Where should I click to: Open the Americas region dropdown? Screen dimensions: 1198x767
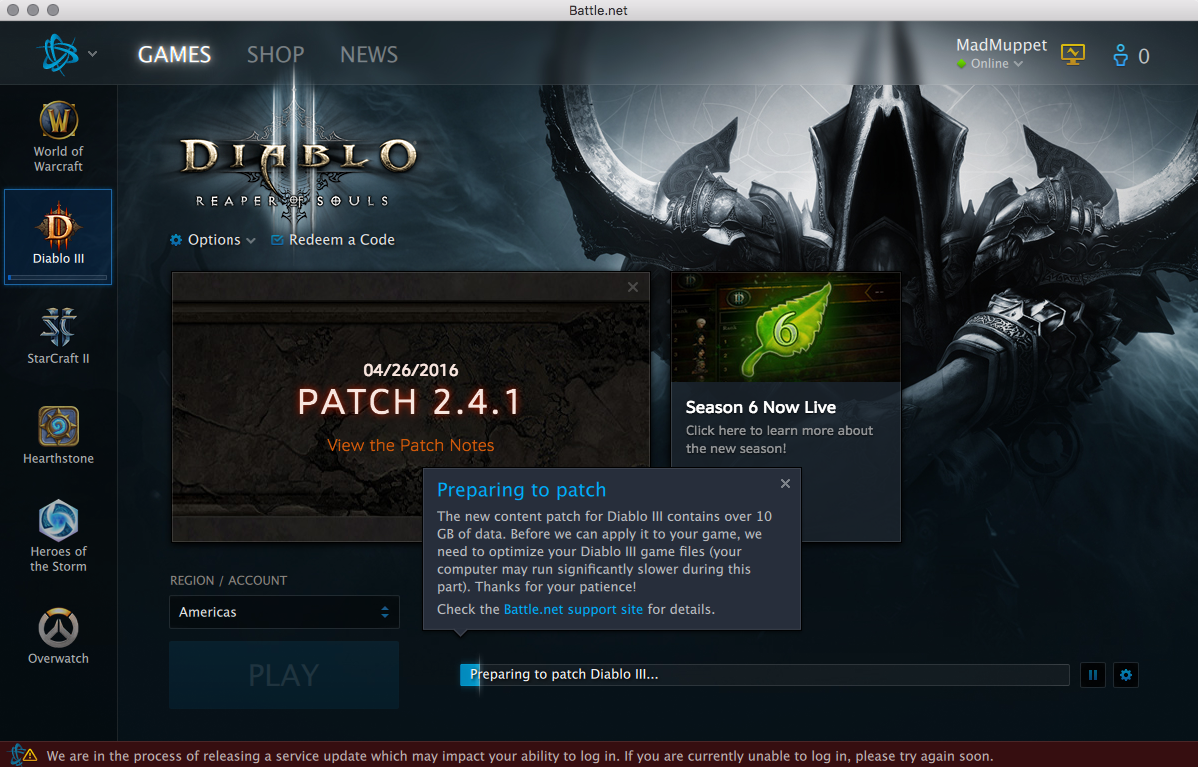point(284,612)
